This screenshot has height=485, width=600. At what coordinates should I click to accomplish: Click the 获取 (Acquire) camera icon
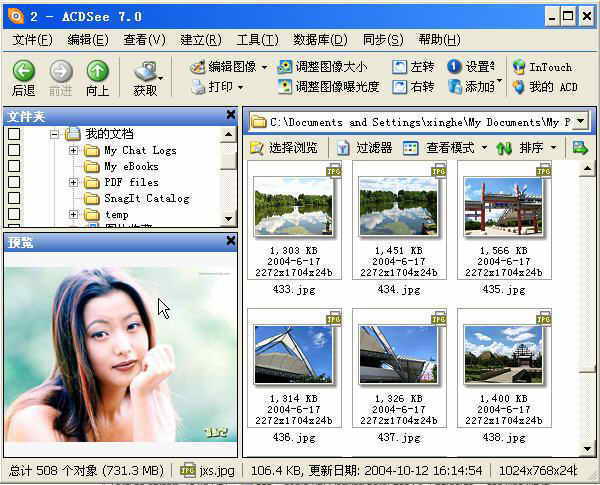click(146, 71)
